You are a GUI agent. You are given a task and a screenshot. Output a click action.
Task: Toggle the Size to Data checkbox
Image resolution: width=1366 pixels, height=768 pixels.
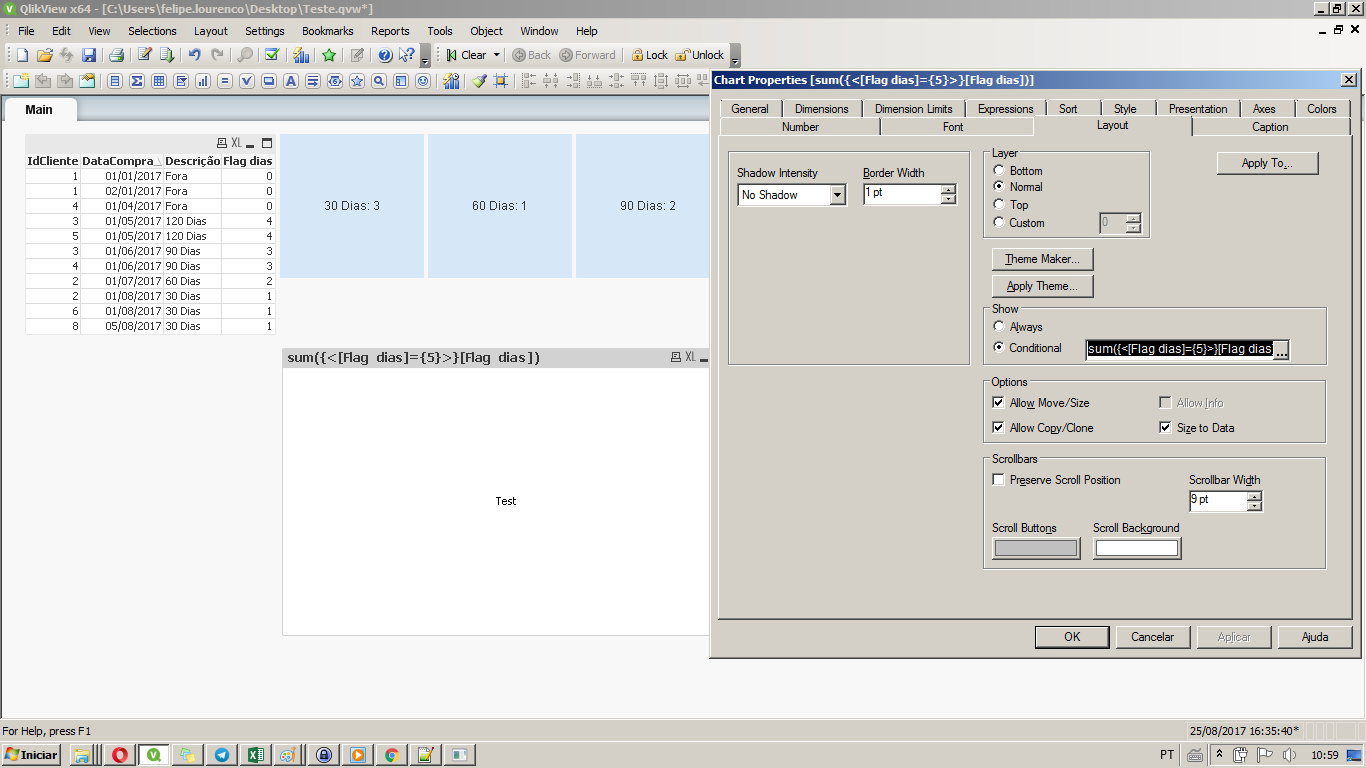1165,427
